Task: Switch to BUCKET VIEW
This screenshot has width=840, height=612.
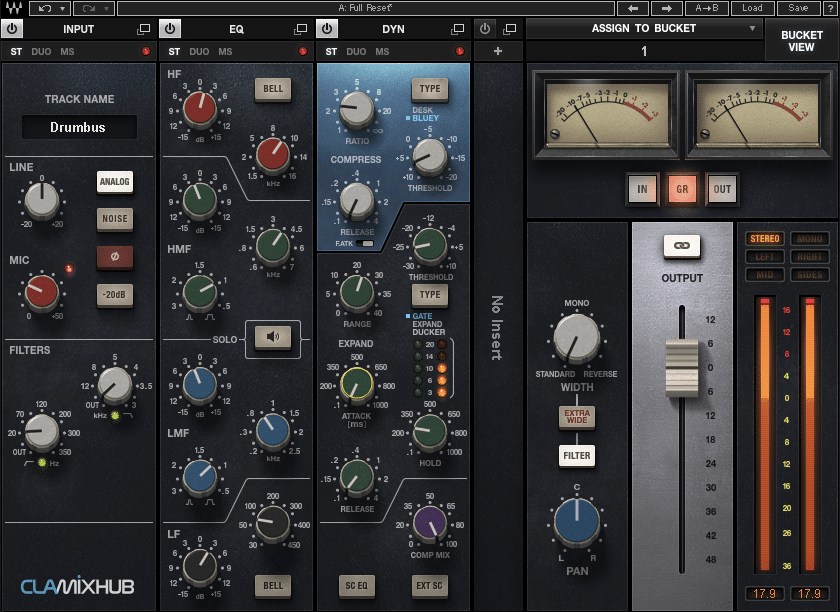Action: point(801,41)
